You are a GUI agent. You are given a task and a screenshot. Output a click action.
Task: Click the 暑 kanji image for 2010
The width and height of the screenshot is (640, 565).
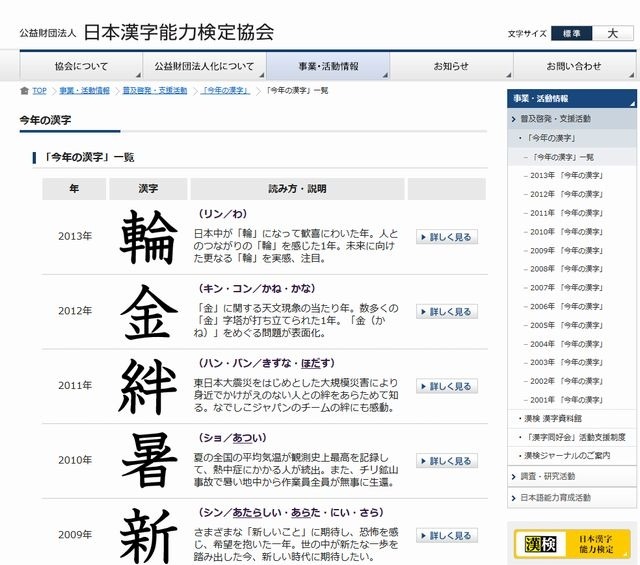pyautogui.click(x=149, y=460)
